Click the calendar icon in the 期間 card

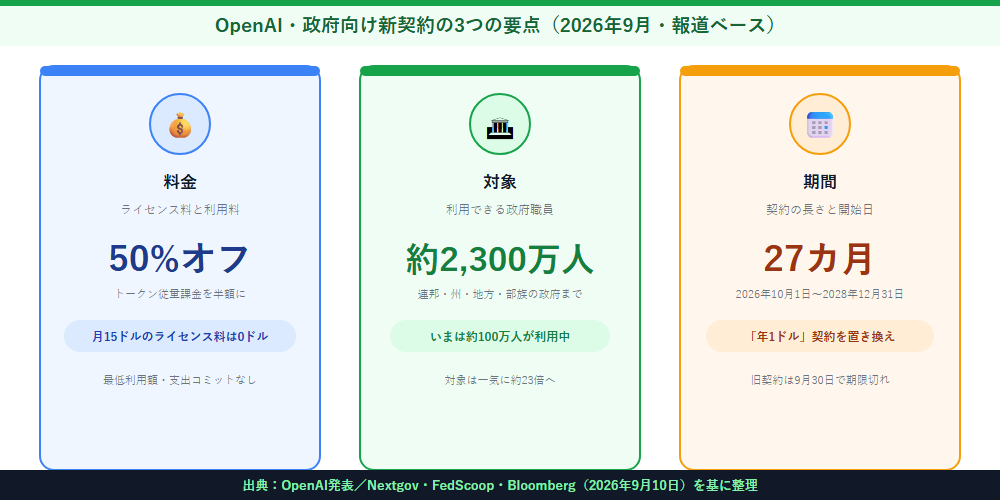820,124
